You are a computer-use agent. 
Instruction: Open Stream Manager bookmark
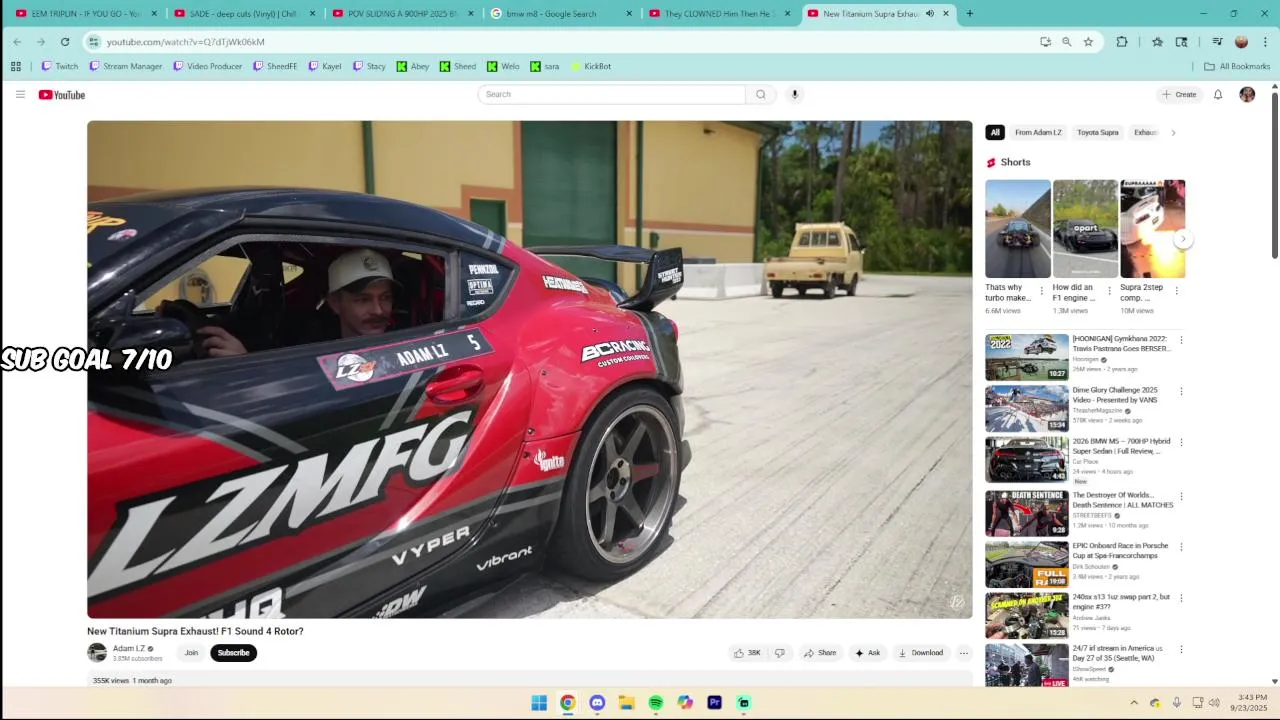[x=125, y=67]
